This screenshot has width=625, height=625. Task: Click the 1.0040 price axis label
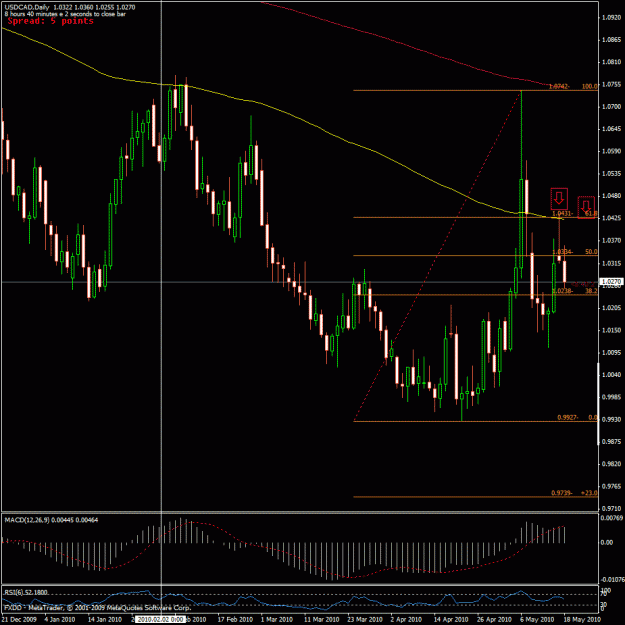click(x=612, y=375)
